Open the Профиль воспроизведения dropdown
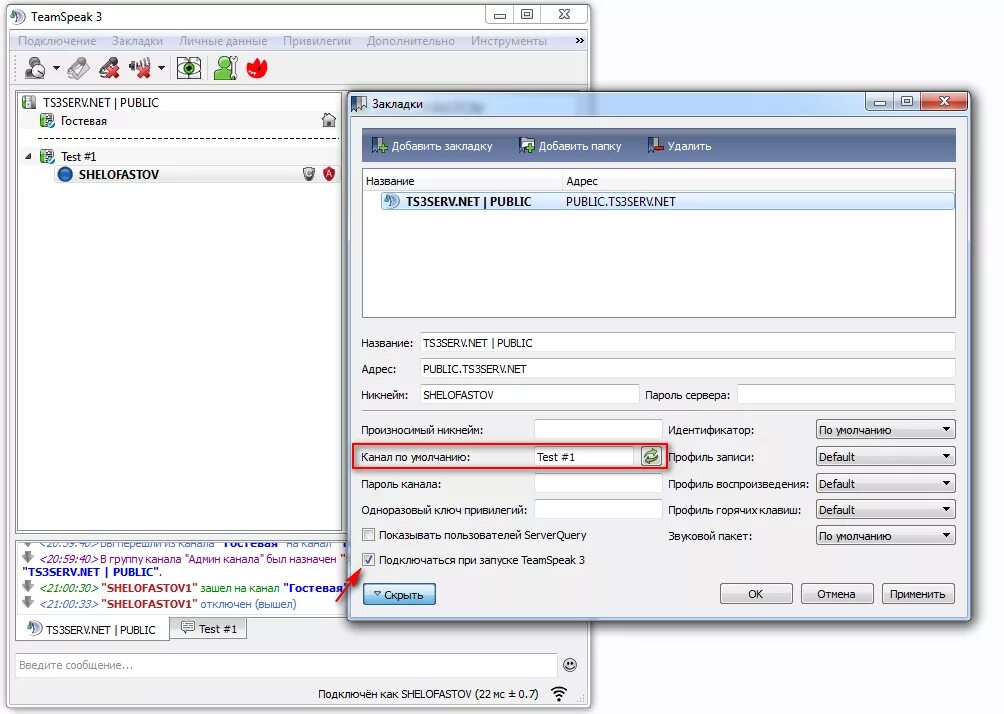This screenshot has width=1004, height=714. pos(886,483)
